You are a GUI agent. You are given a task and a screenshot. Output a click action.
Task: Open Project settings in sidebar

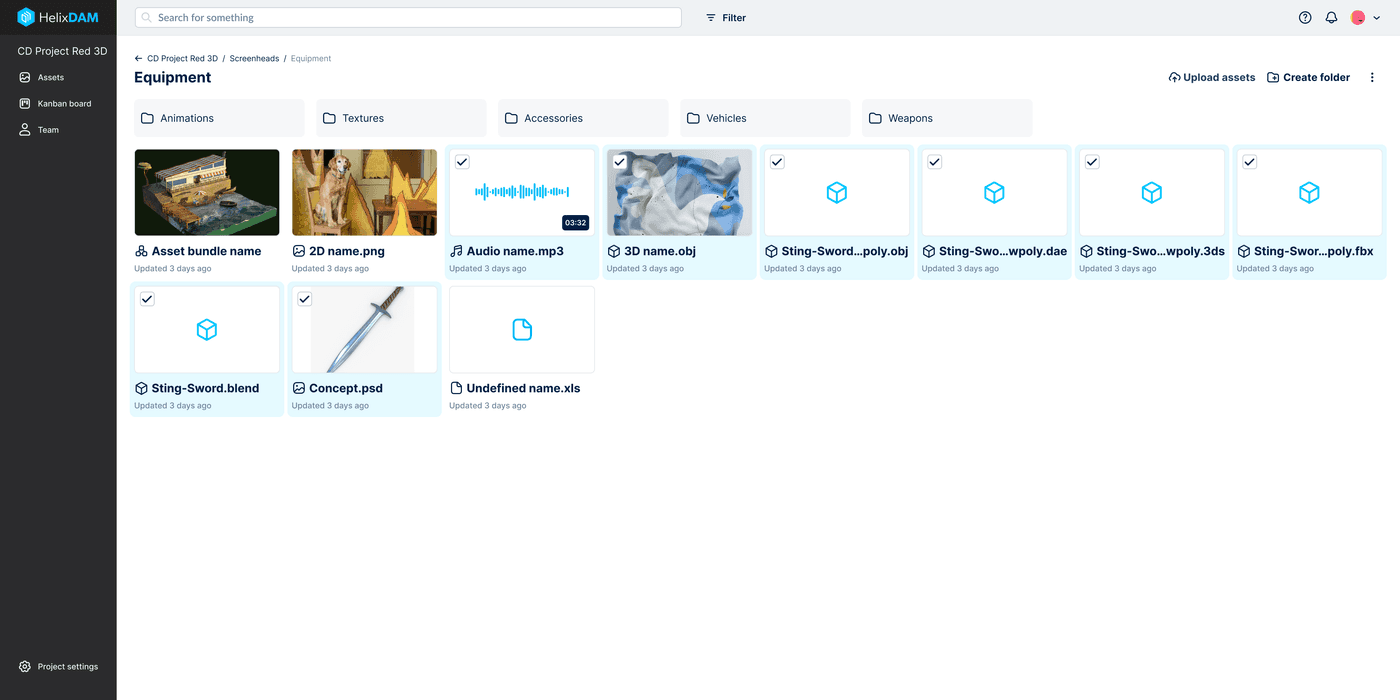(58, 666)
